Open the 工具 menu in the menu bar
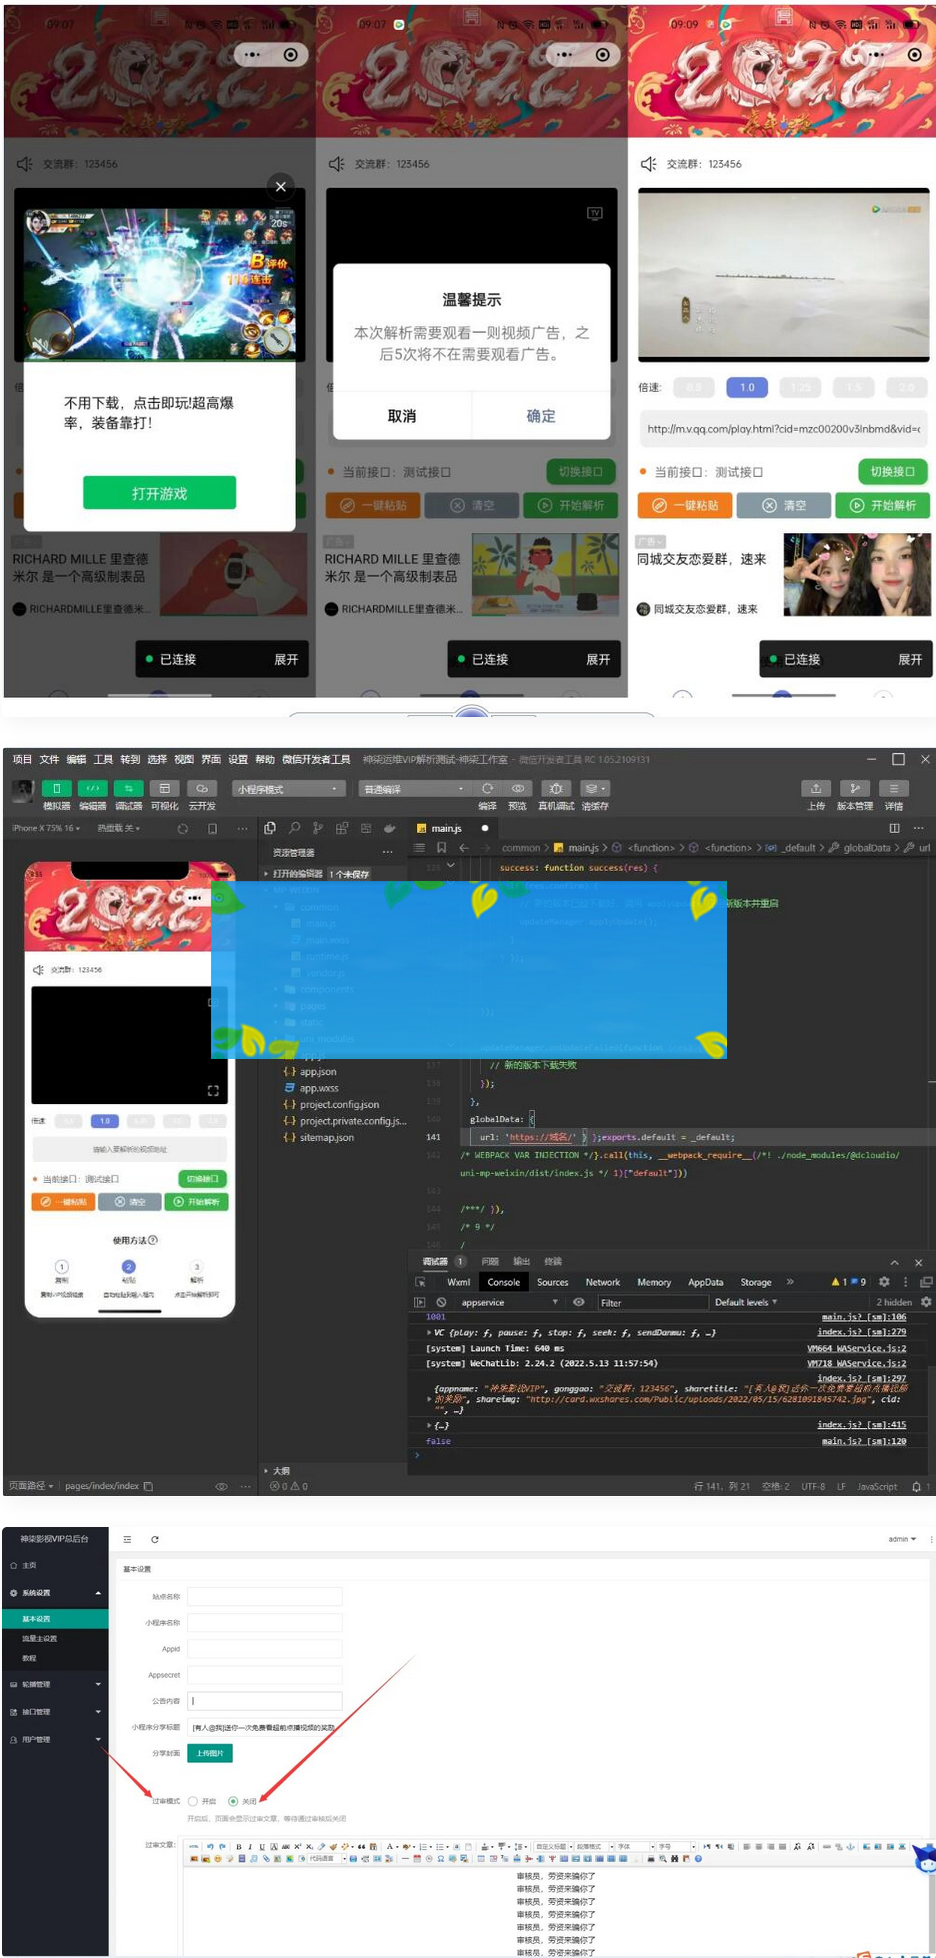Screen dimensions: 936x1958 click(x=103, y=760)
